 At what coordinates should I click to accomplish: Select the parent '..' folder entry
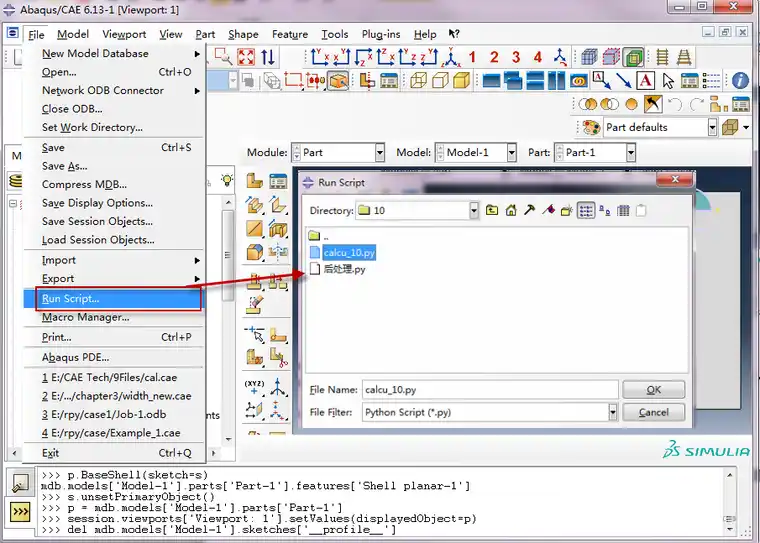click(x=318, y=236)
